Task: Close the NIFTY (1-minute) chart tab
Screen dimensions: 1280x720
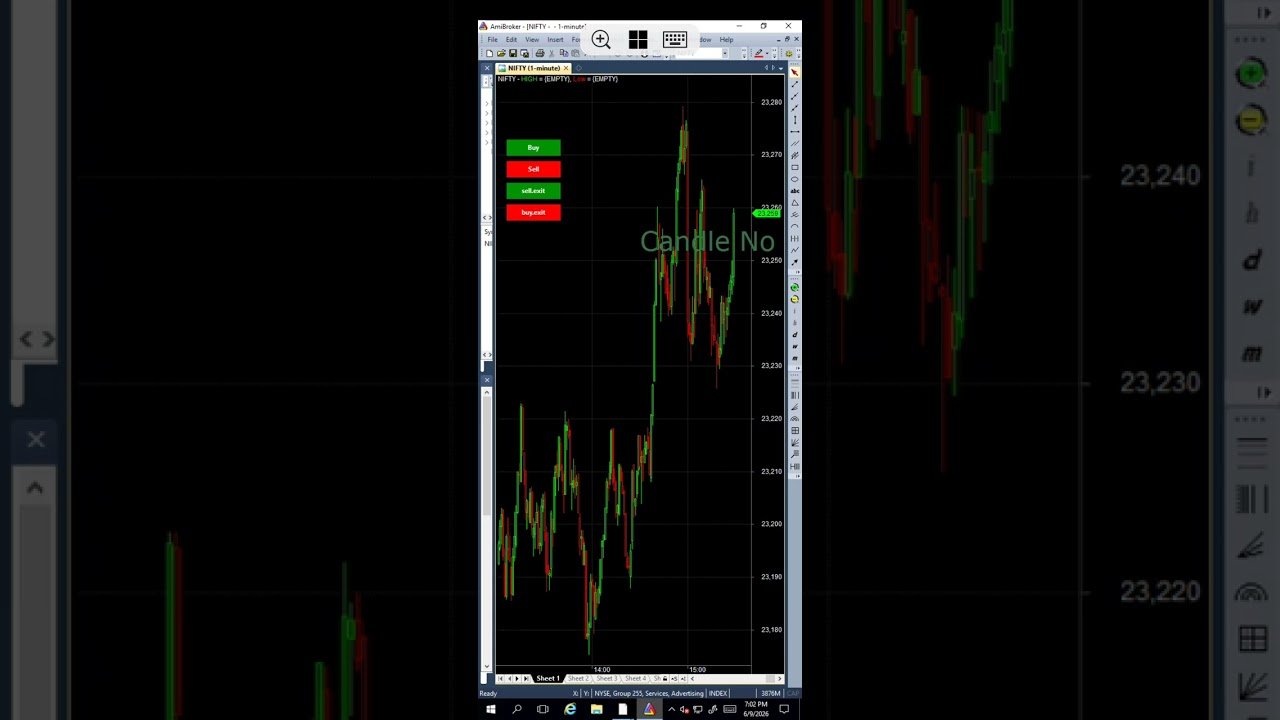Action: 566,68
